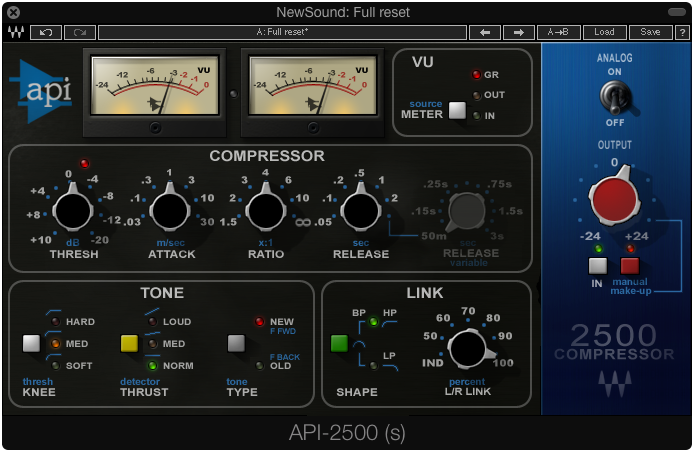Click the 30 attack scale mark

tap(207, 222)
